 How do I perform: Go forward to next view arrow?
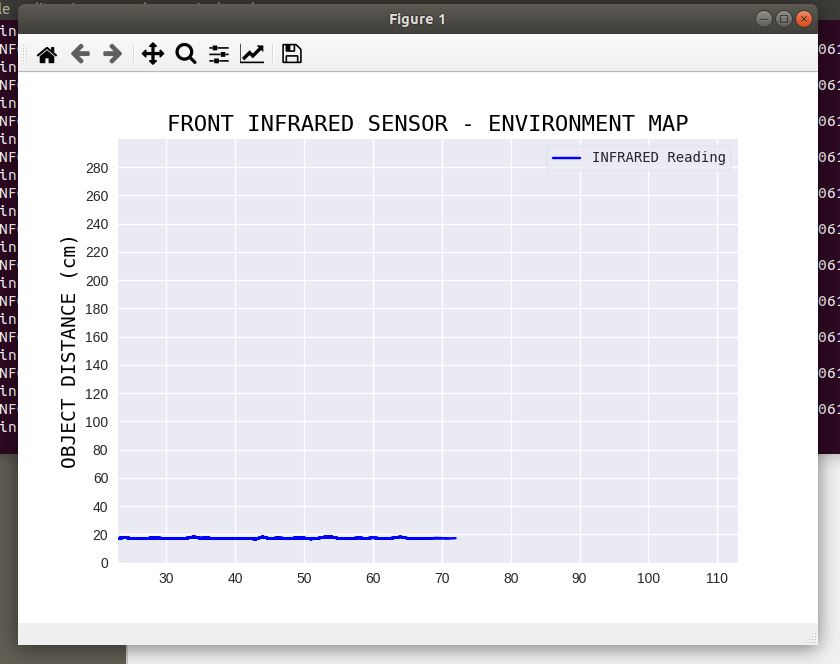pyautogui.click(x=112, y=54)
